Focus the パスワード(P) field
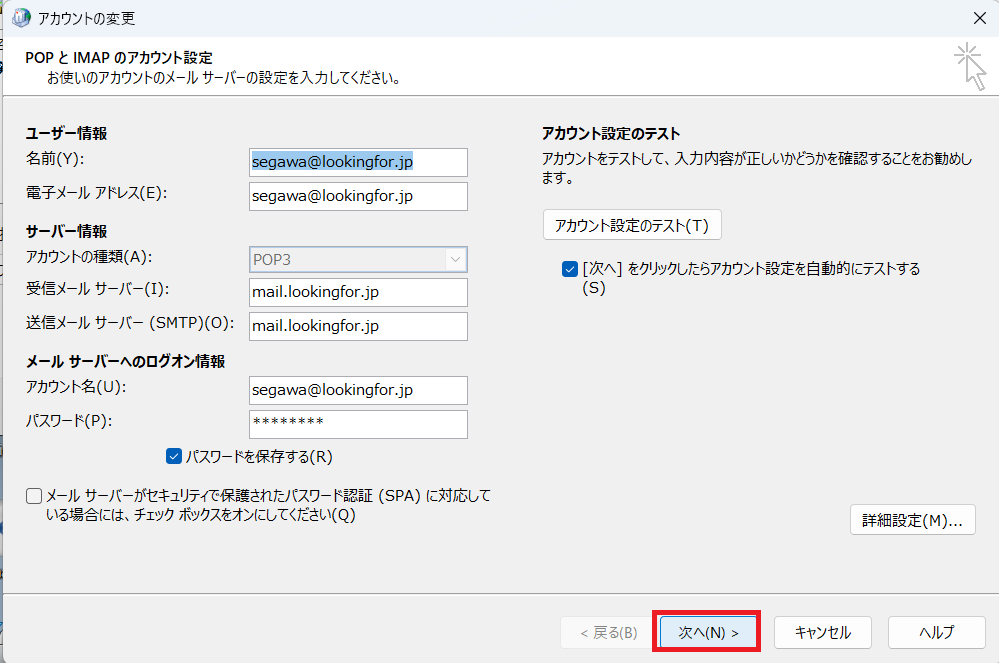Viewport: 999px width, 663px height. (x=358, y=424)
